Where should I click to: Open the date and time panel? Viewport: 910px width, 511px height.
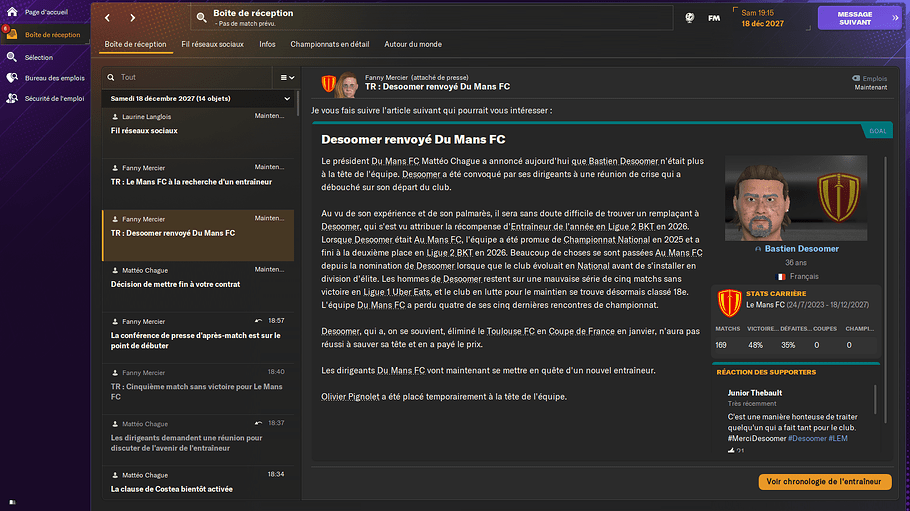point(774,18)
